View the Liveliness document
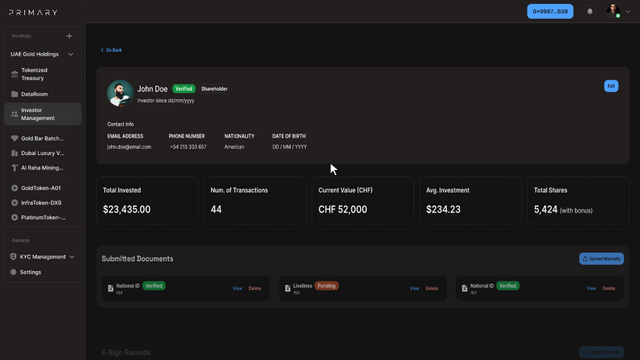The width and height of the screenshot is (640, 360). 414,289
